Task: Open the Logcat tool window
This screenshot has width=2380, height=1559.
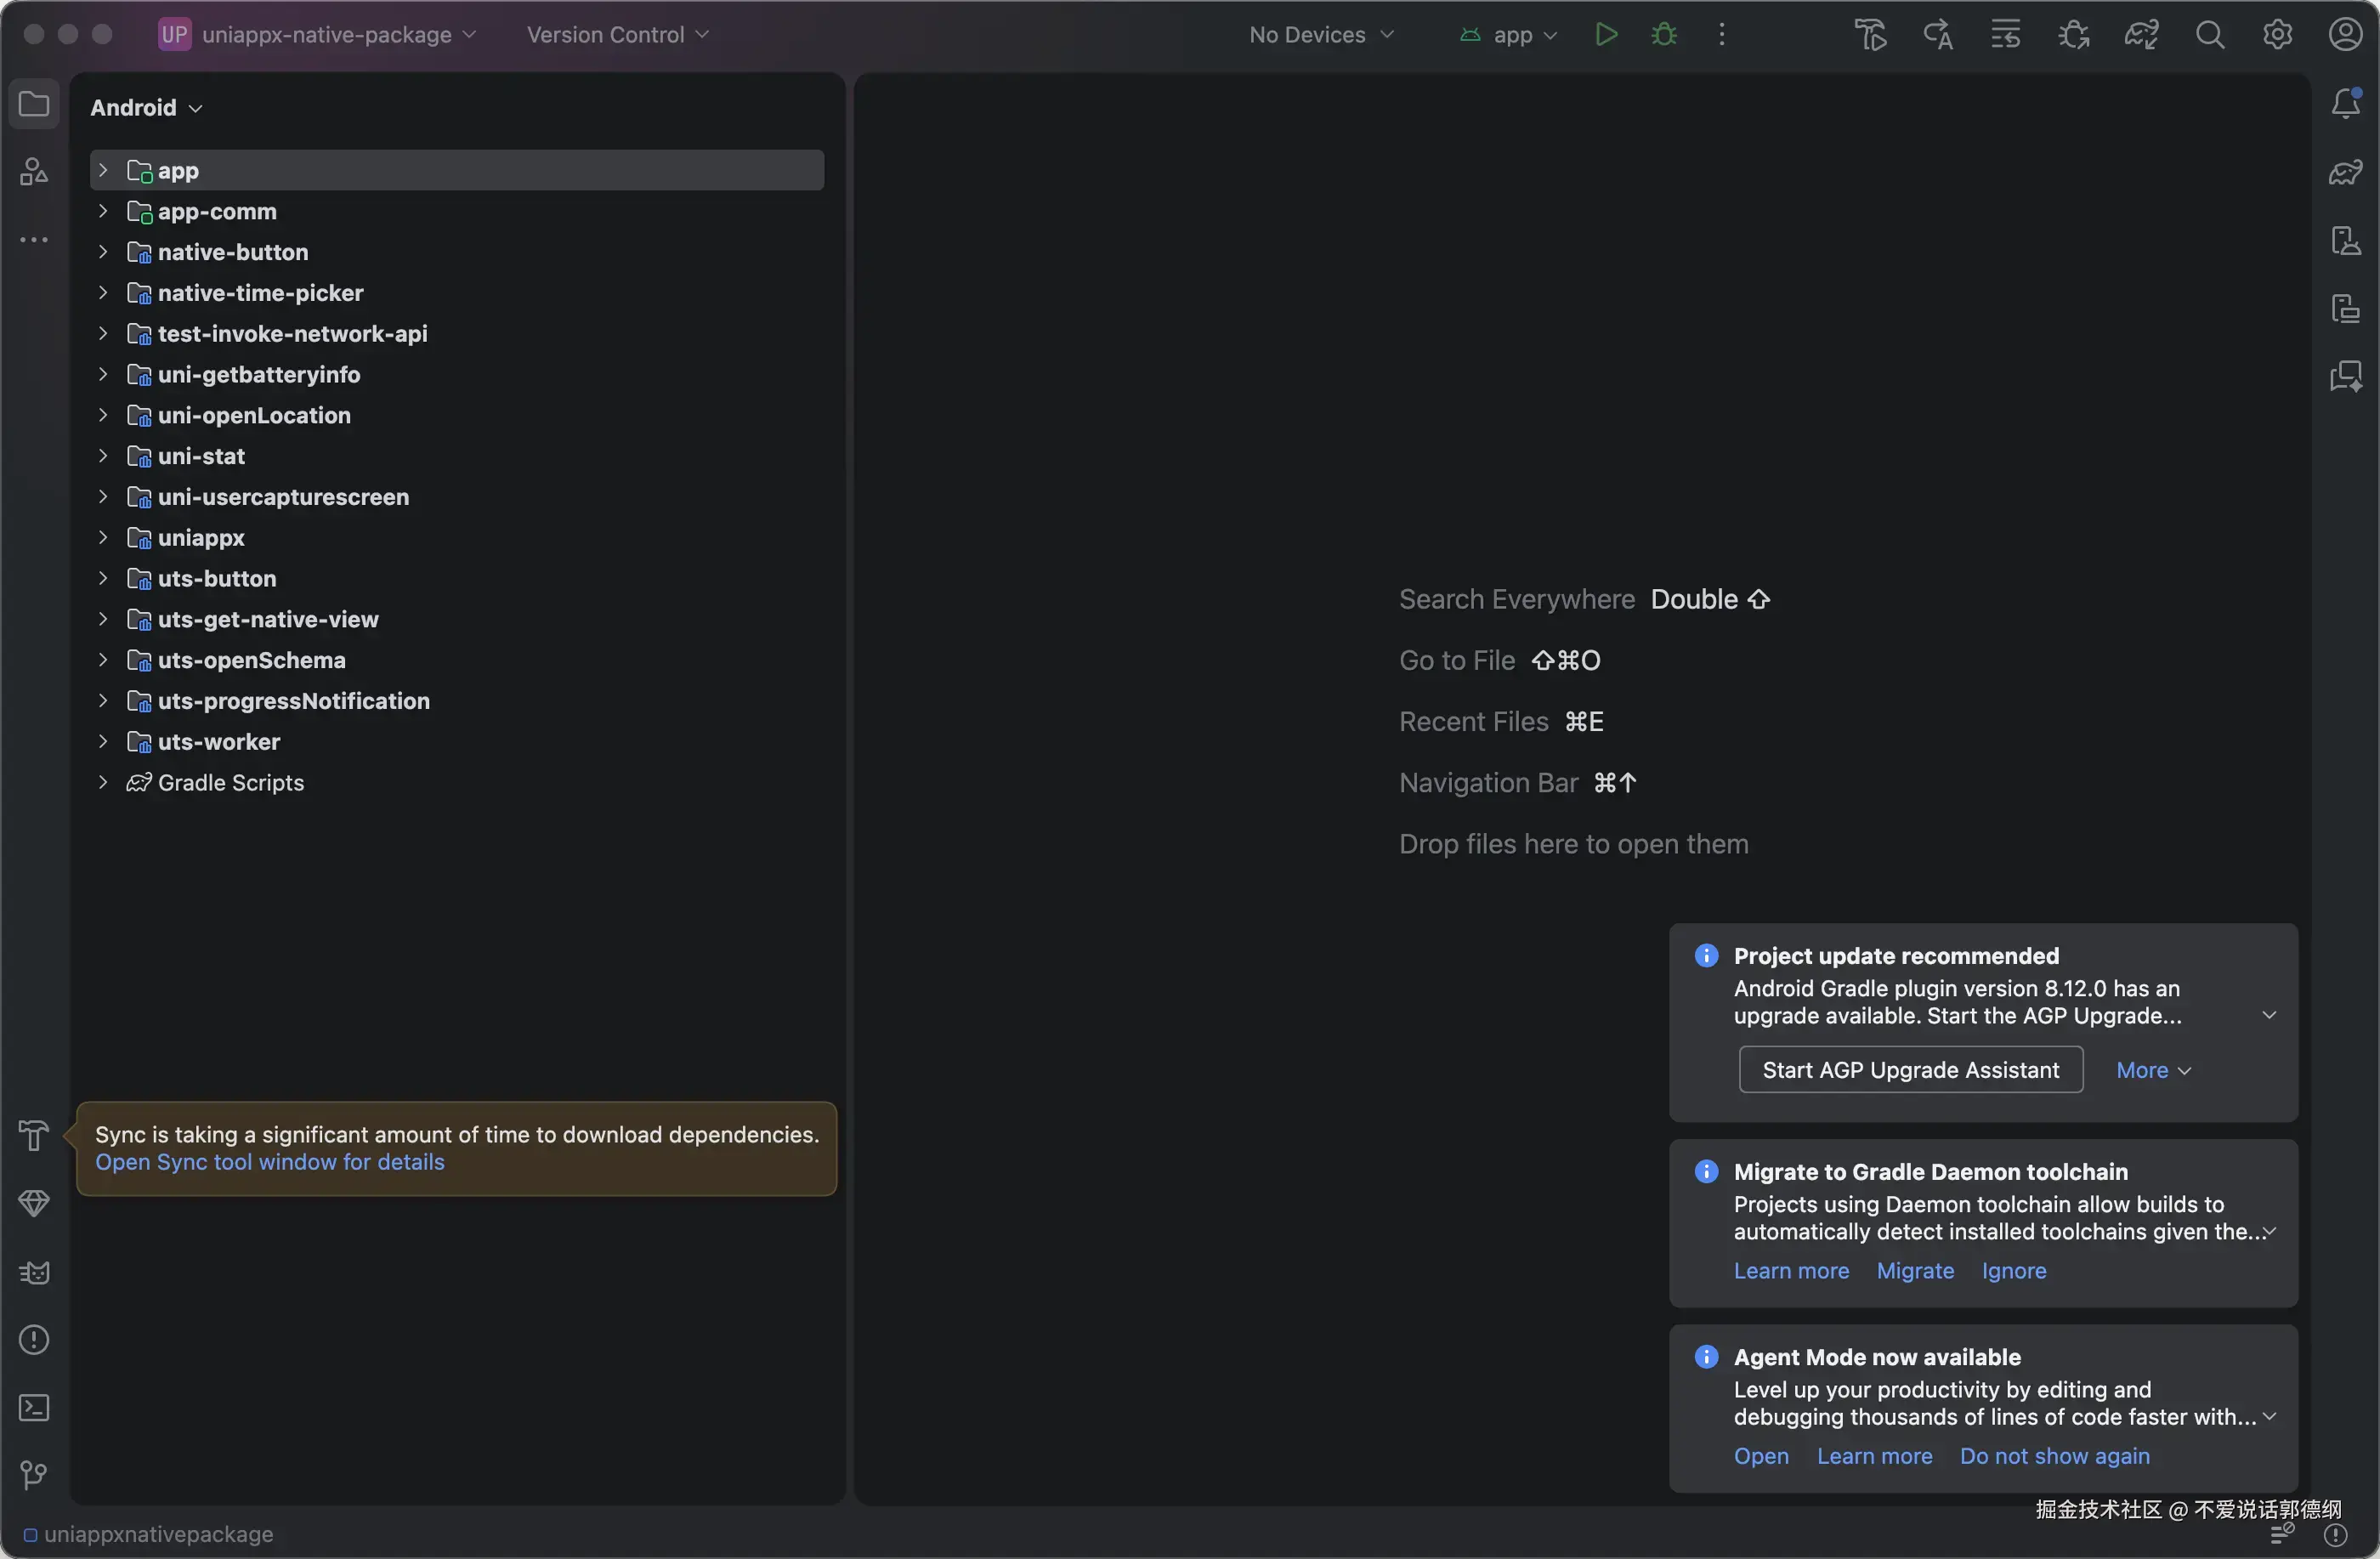Action: 34,1272
